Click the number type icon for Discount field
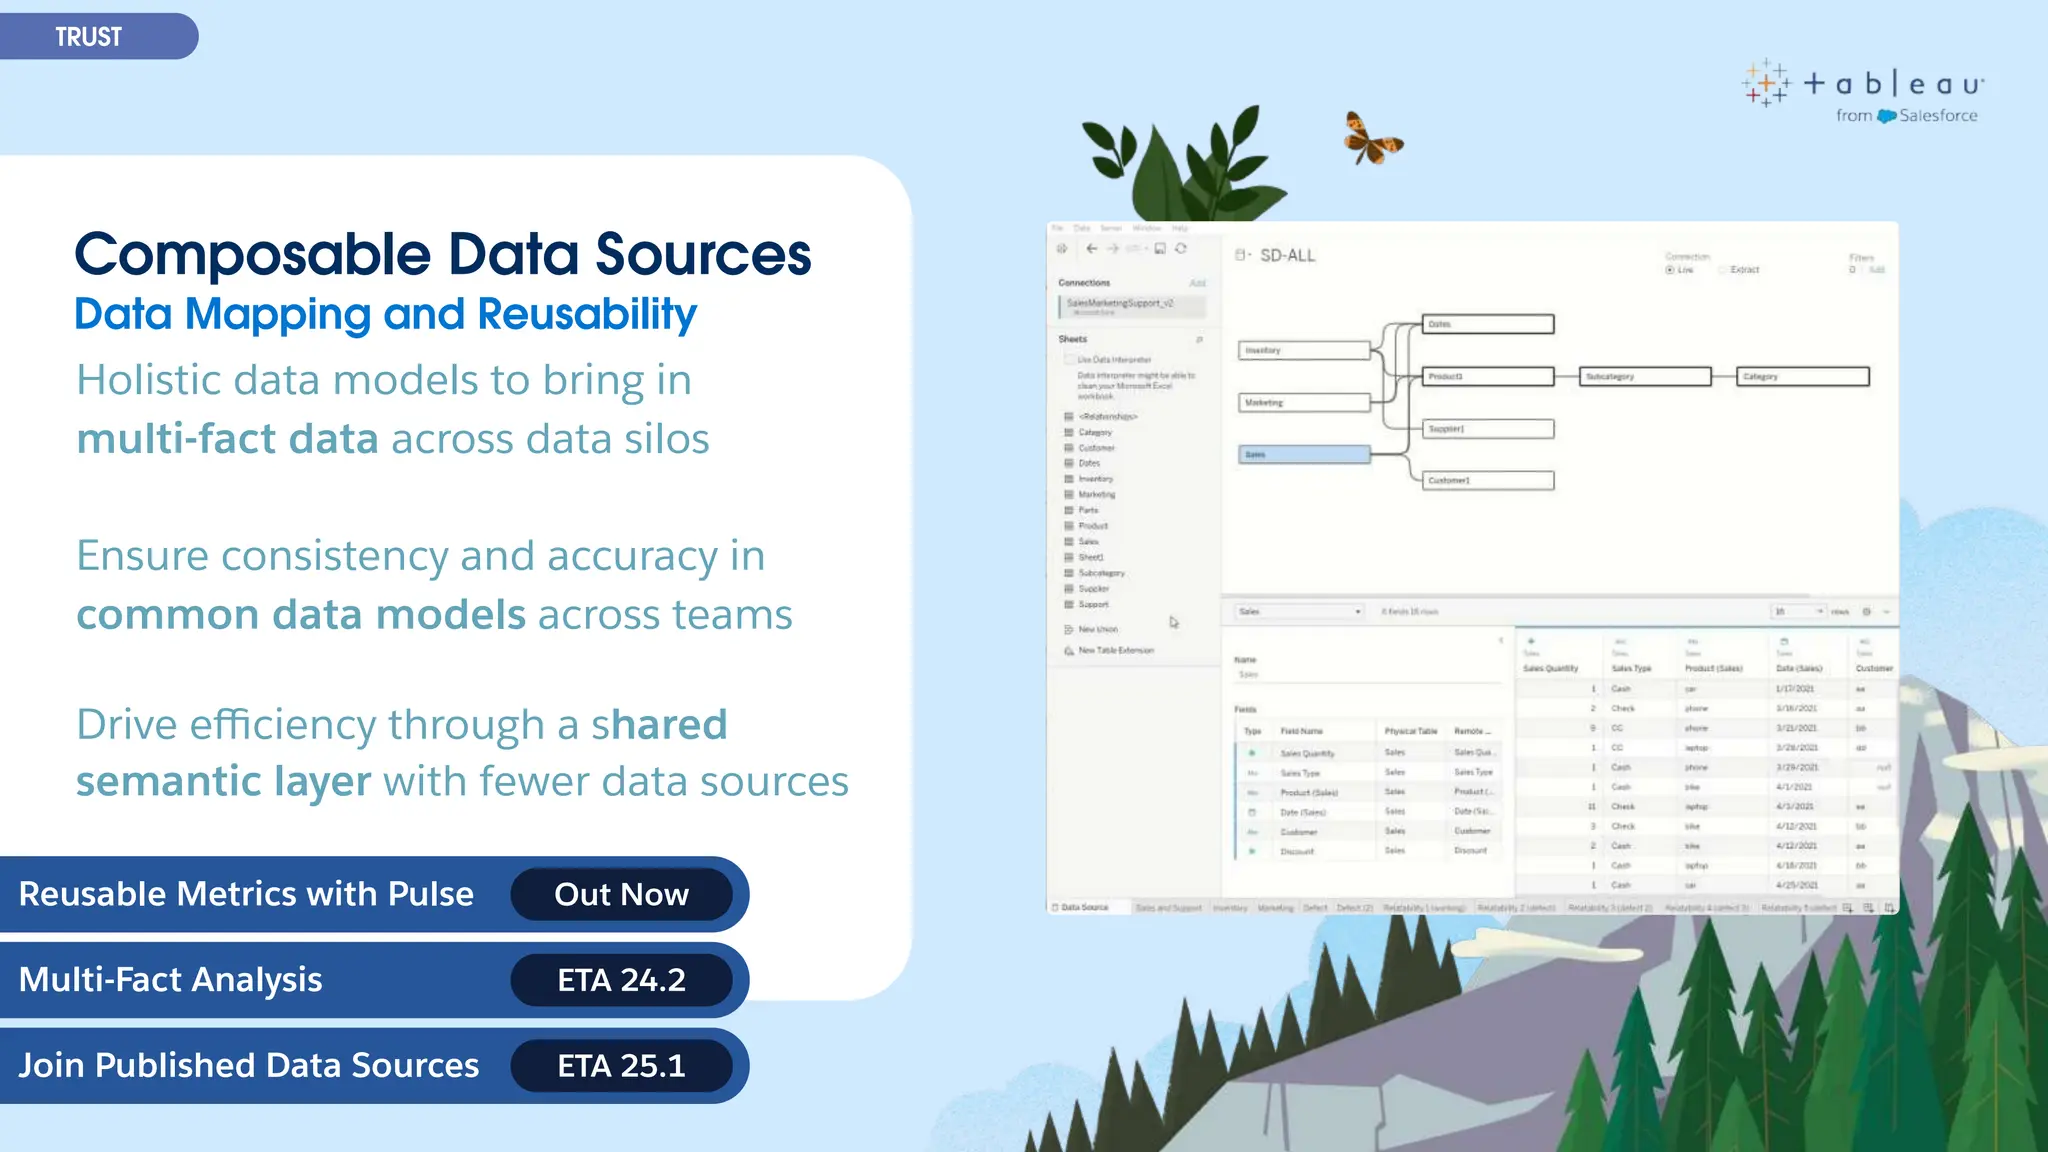 click(x=1252, y=851)
